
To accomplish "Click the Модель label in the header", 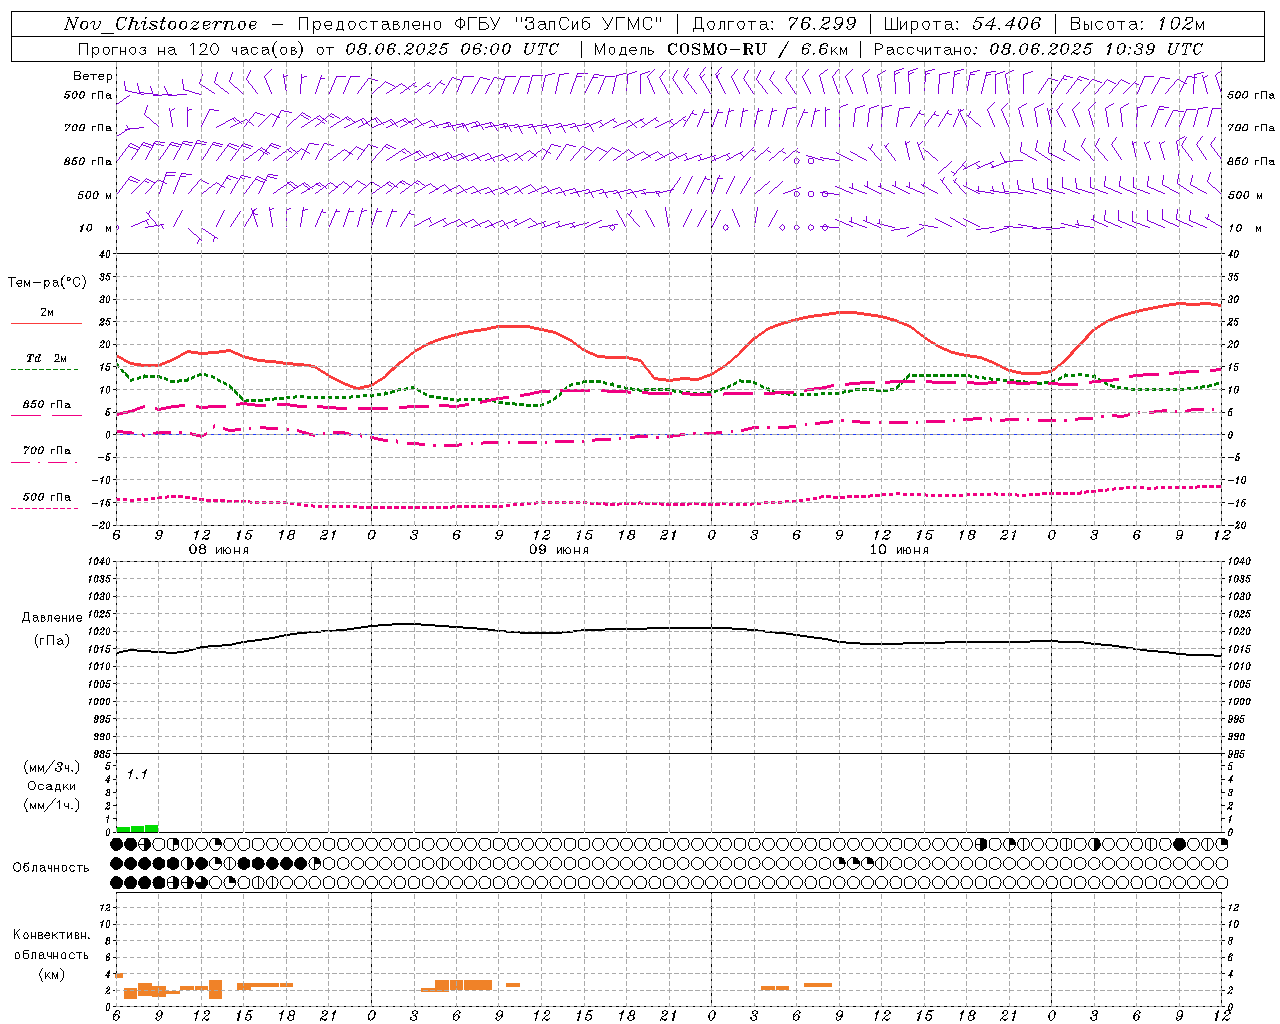I will click(x=626, y=49).
